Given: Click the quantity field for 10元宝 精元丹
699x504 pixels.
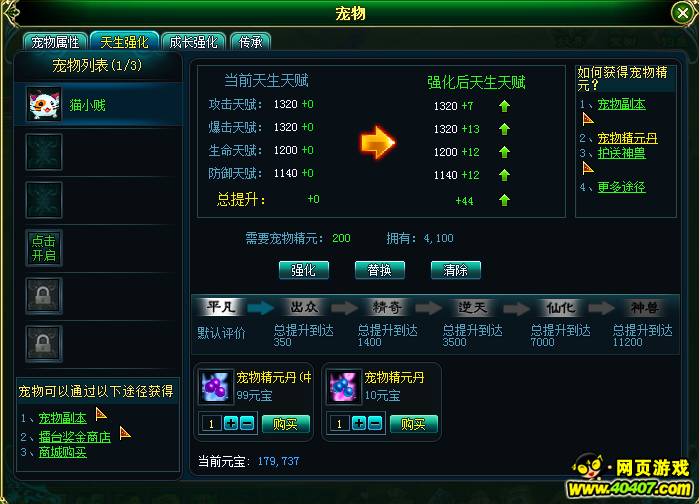Looking at the screenshot, I should pyautogui.click(x=340, y=423).
